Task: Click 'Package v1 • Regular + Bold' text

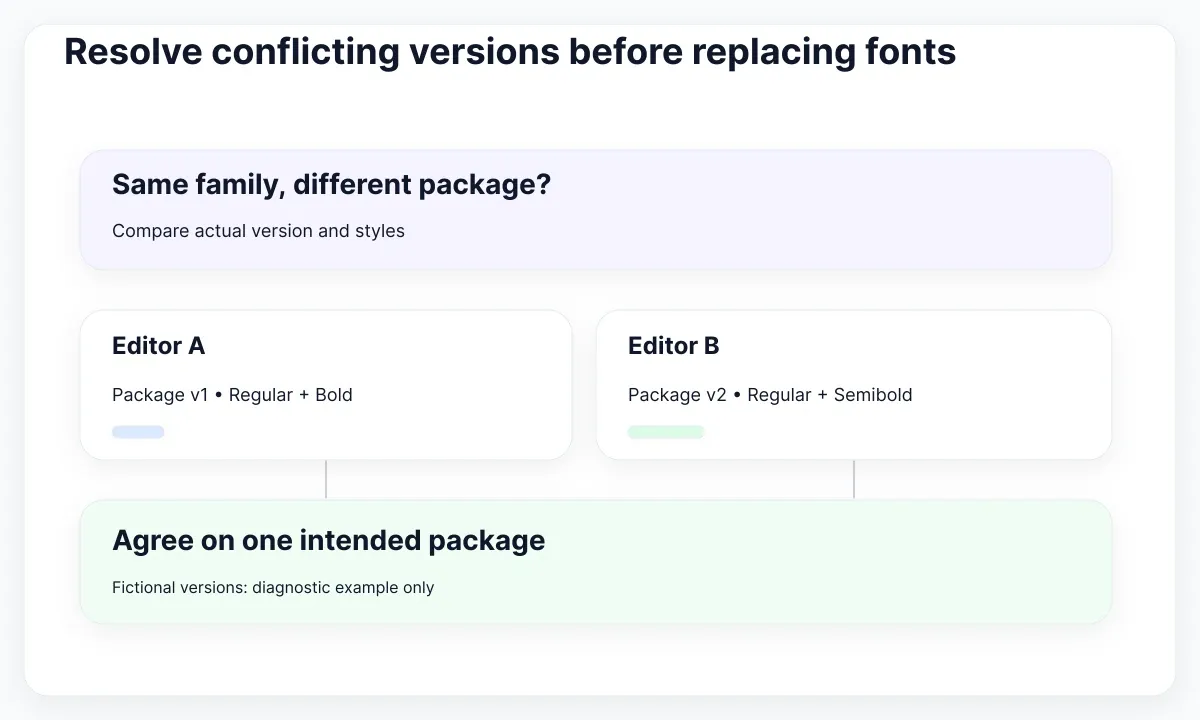Action: point(232,395)
